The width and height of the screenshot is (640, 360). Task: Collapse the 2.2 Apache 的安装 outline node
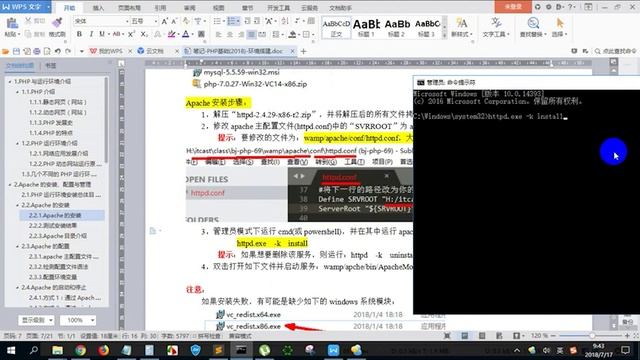pyautogui.click(x=18, y=205)
